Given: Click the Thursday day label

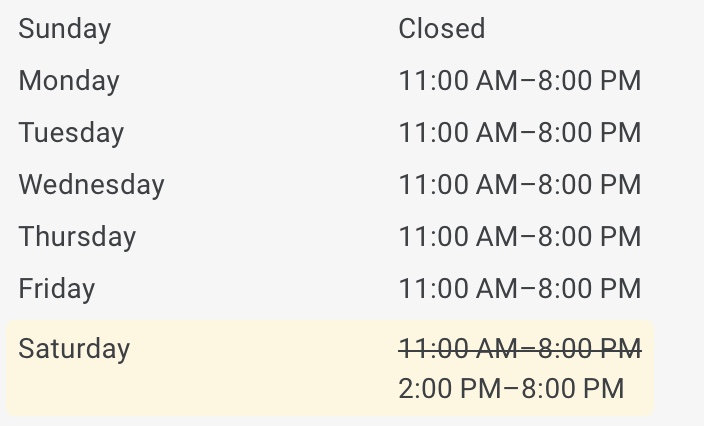Looking at the screenshot, I should (x=77, y=237).
